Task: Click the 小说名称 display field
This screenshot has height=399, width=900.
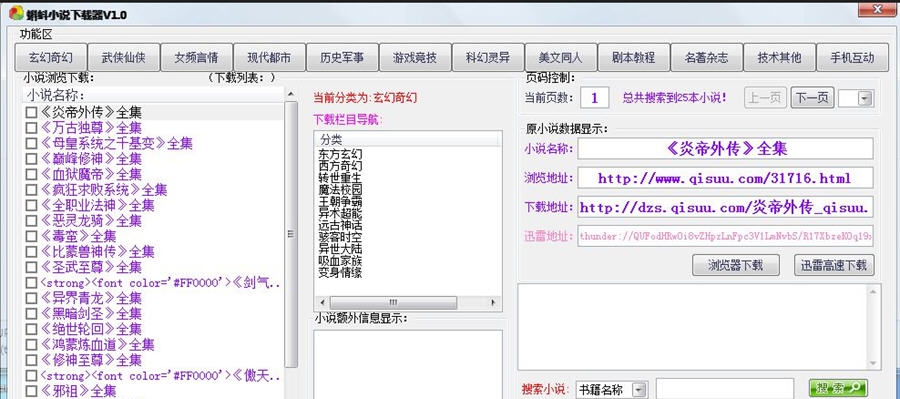Action: [x=725, y=149]
